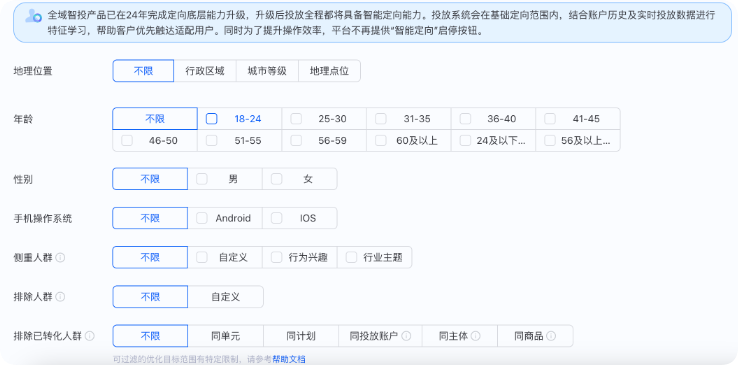Select 地理点位 for 地理位置
Image resolution: width=738 pixels, height=365 pixels.
329,71
